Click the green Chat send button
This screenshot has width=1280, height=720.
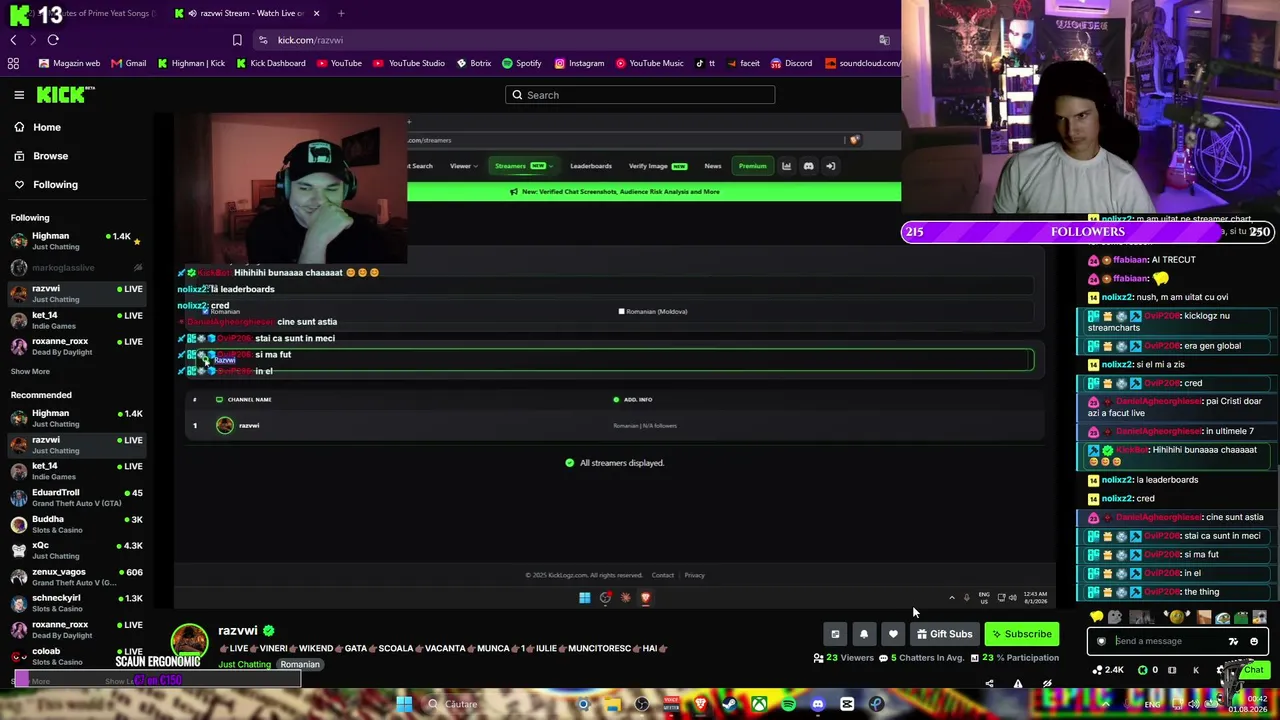[x=1253, y=670]
